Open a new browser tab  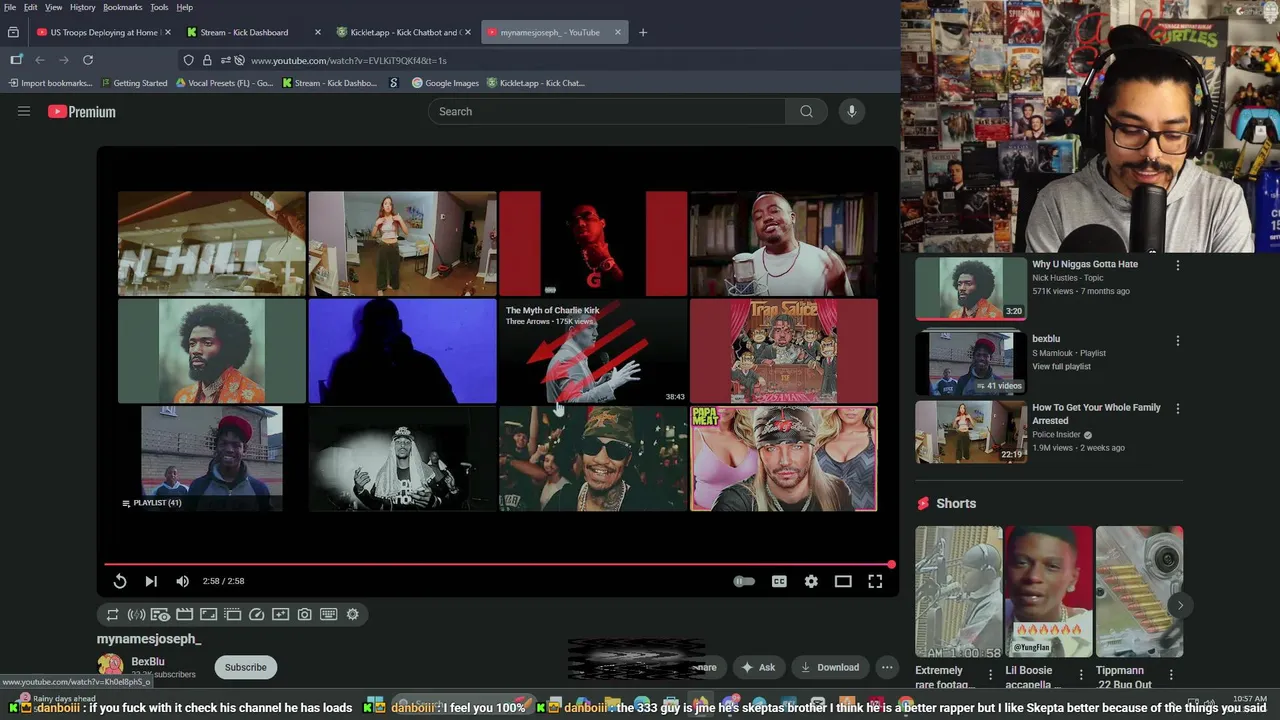click(643, 32)
